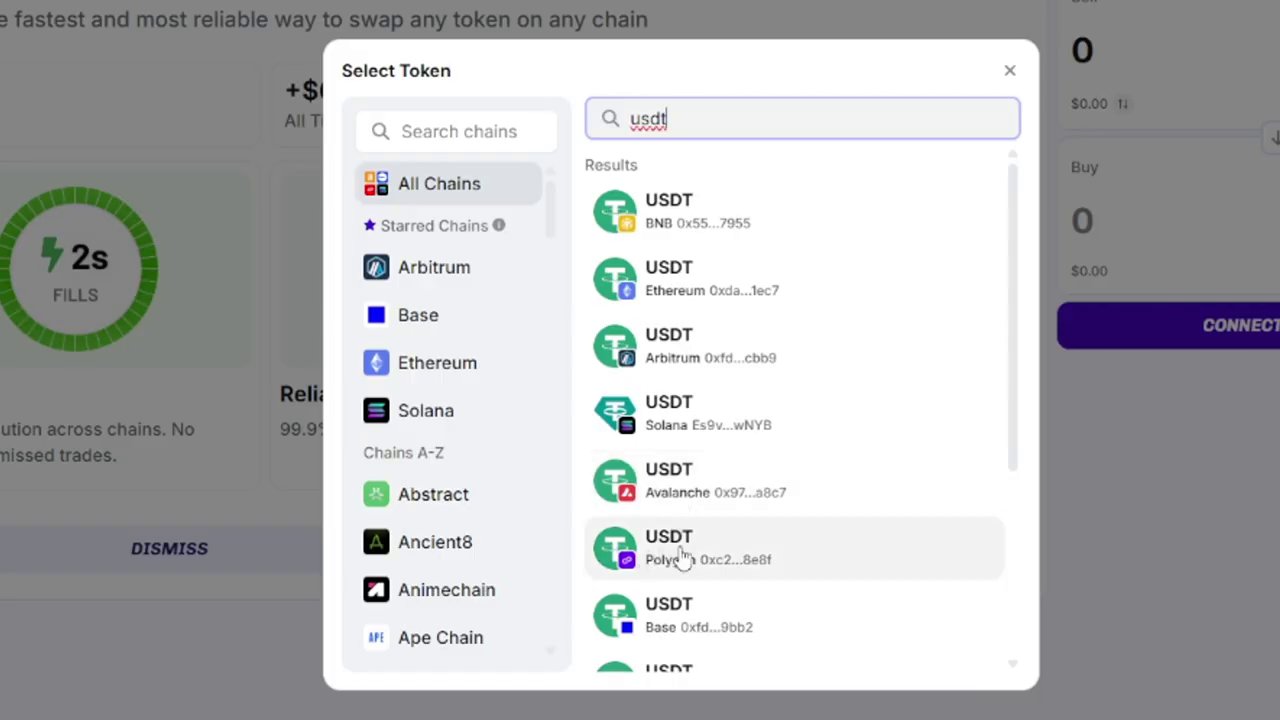Click the Abstract chain icon
The height and width of the screenshot is (720, 1280).
(x=376, y=494)
